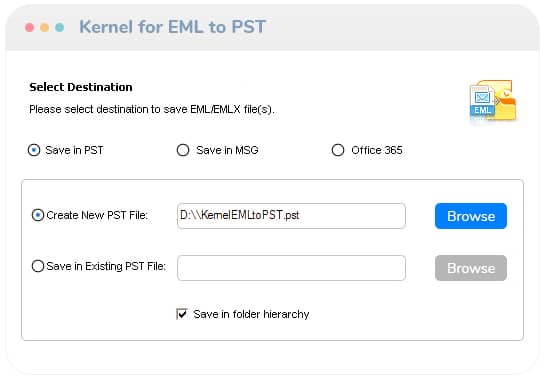Image resolution: width=545 pixels, height=380 pixels.
Task: Pick the Create New PST File option
Action: pyautogui.click(x=38, y=215)
